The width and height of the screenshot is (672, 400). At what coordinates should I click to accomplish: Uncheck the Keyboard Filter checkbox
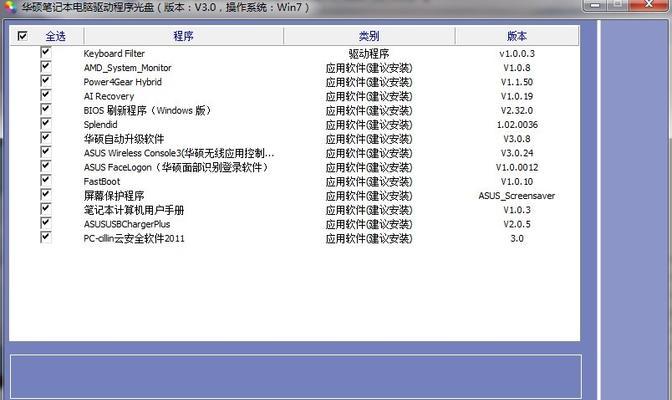coord(46,52)
